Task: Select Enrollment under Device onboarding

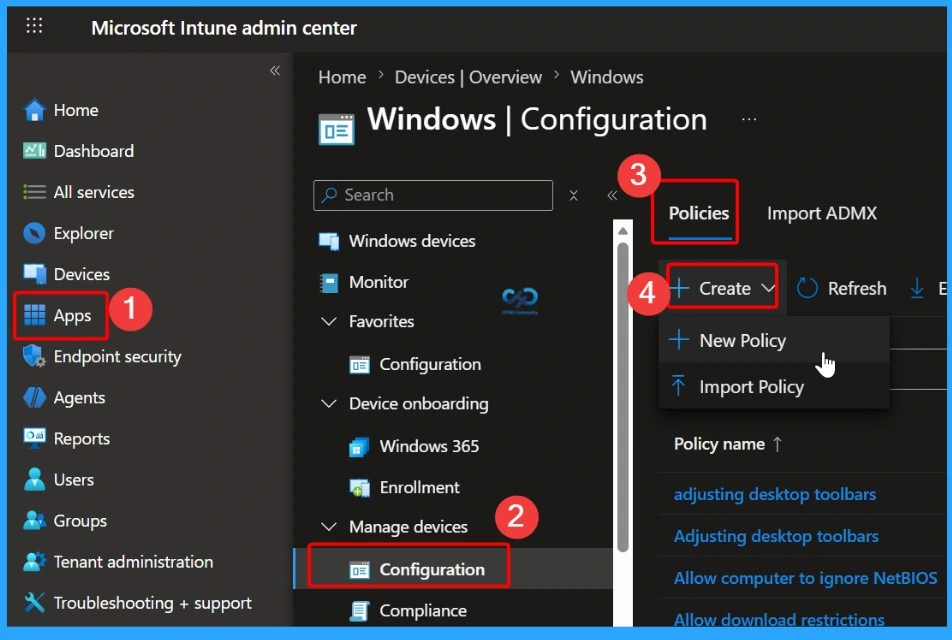Action: (419, 488)
